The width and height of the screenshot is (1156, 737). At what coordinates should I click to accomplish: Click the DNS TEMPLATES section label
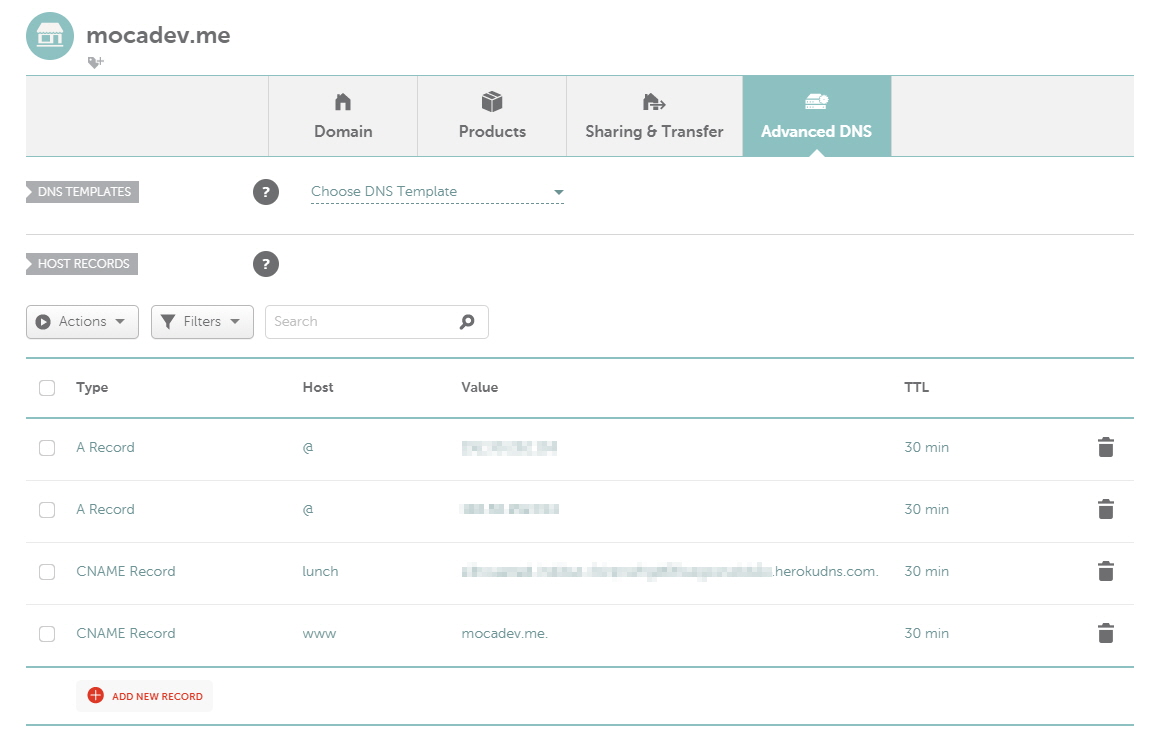(x=83, y=192)
